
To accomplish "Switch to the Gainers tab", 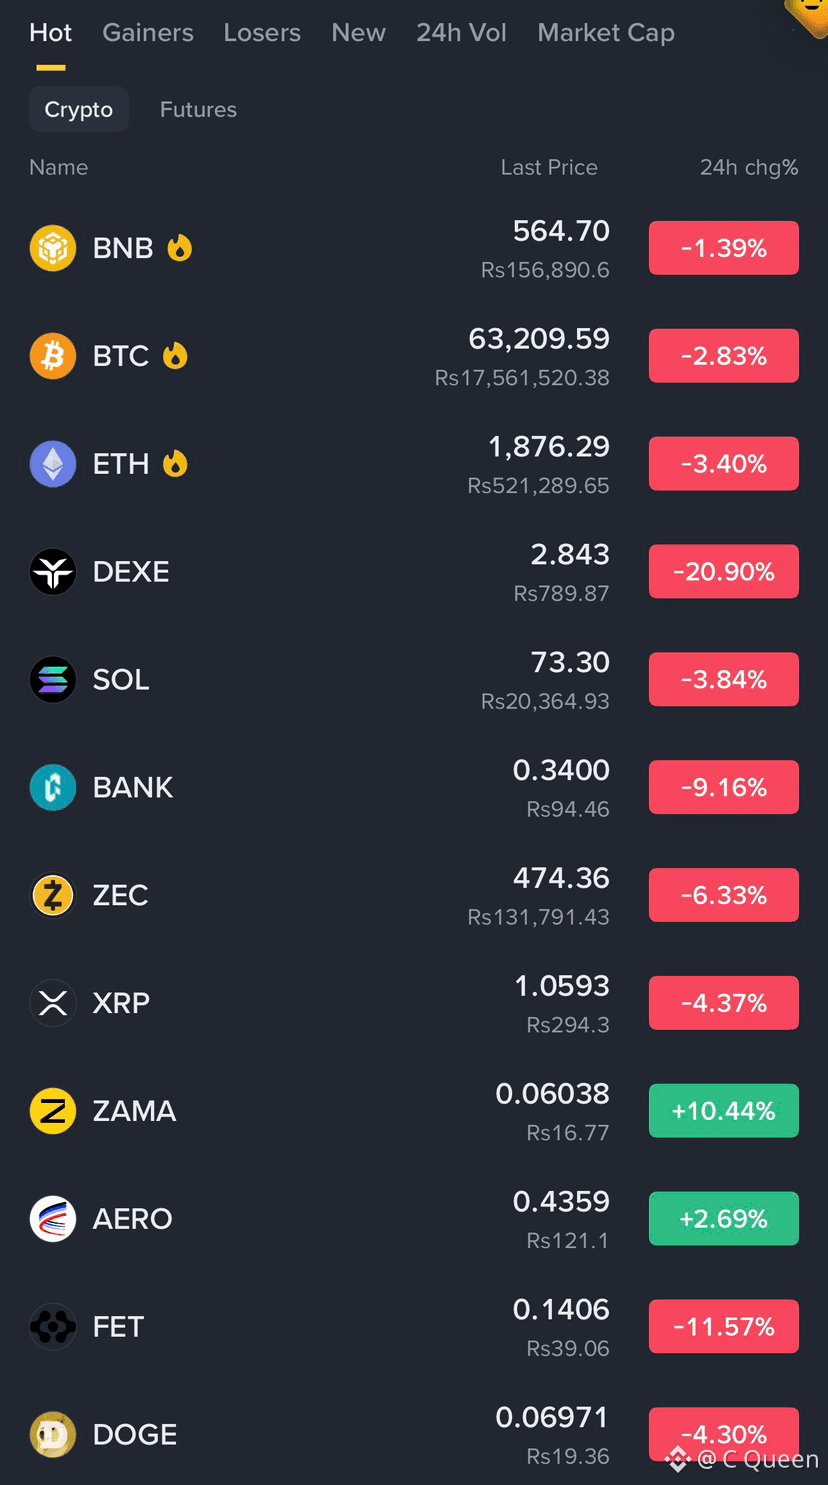I will pyautogui.click(x=148, y=33).
